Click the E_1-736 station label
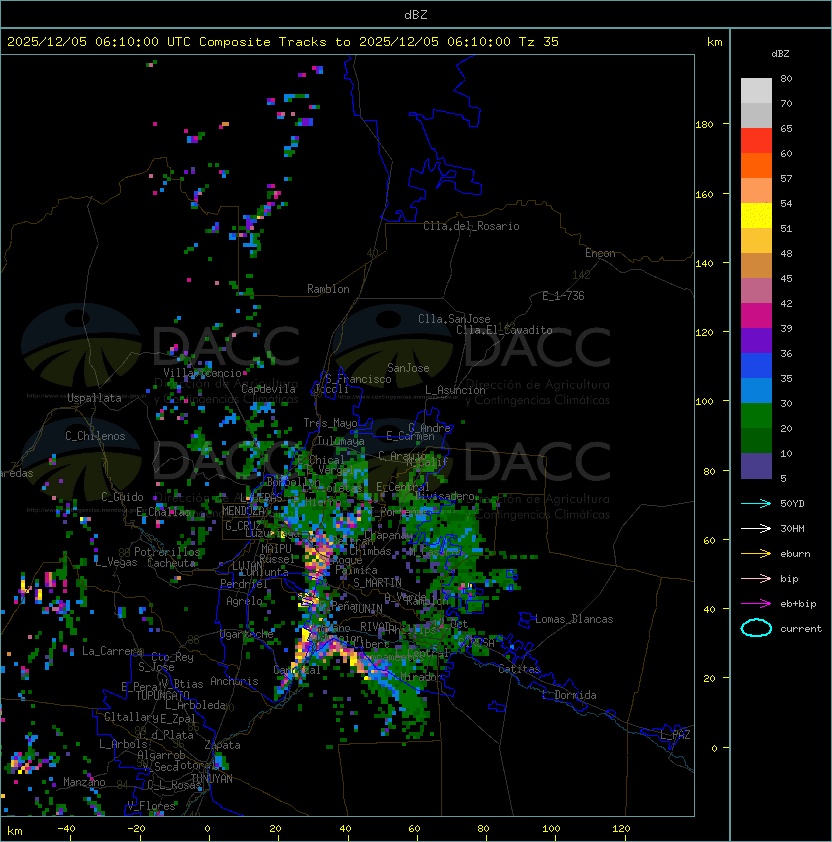 [563, 296]
